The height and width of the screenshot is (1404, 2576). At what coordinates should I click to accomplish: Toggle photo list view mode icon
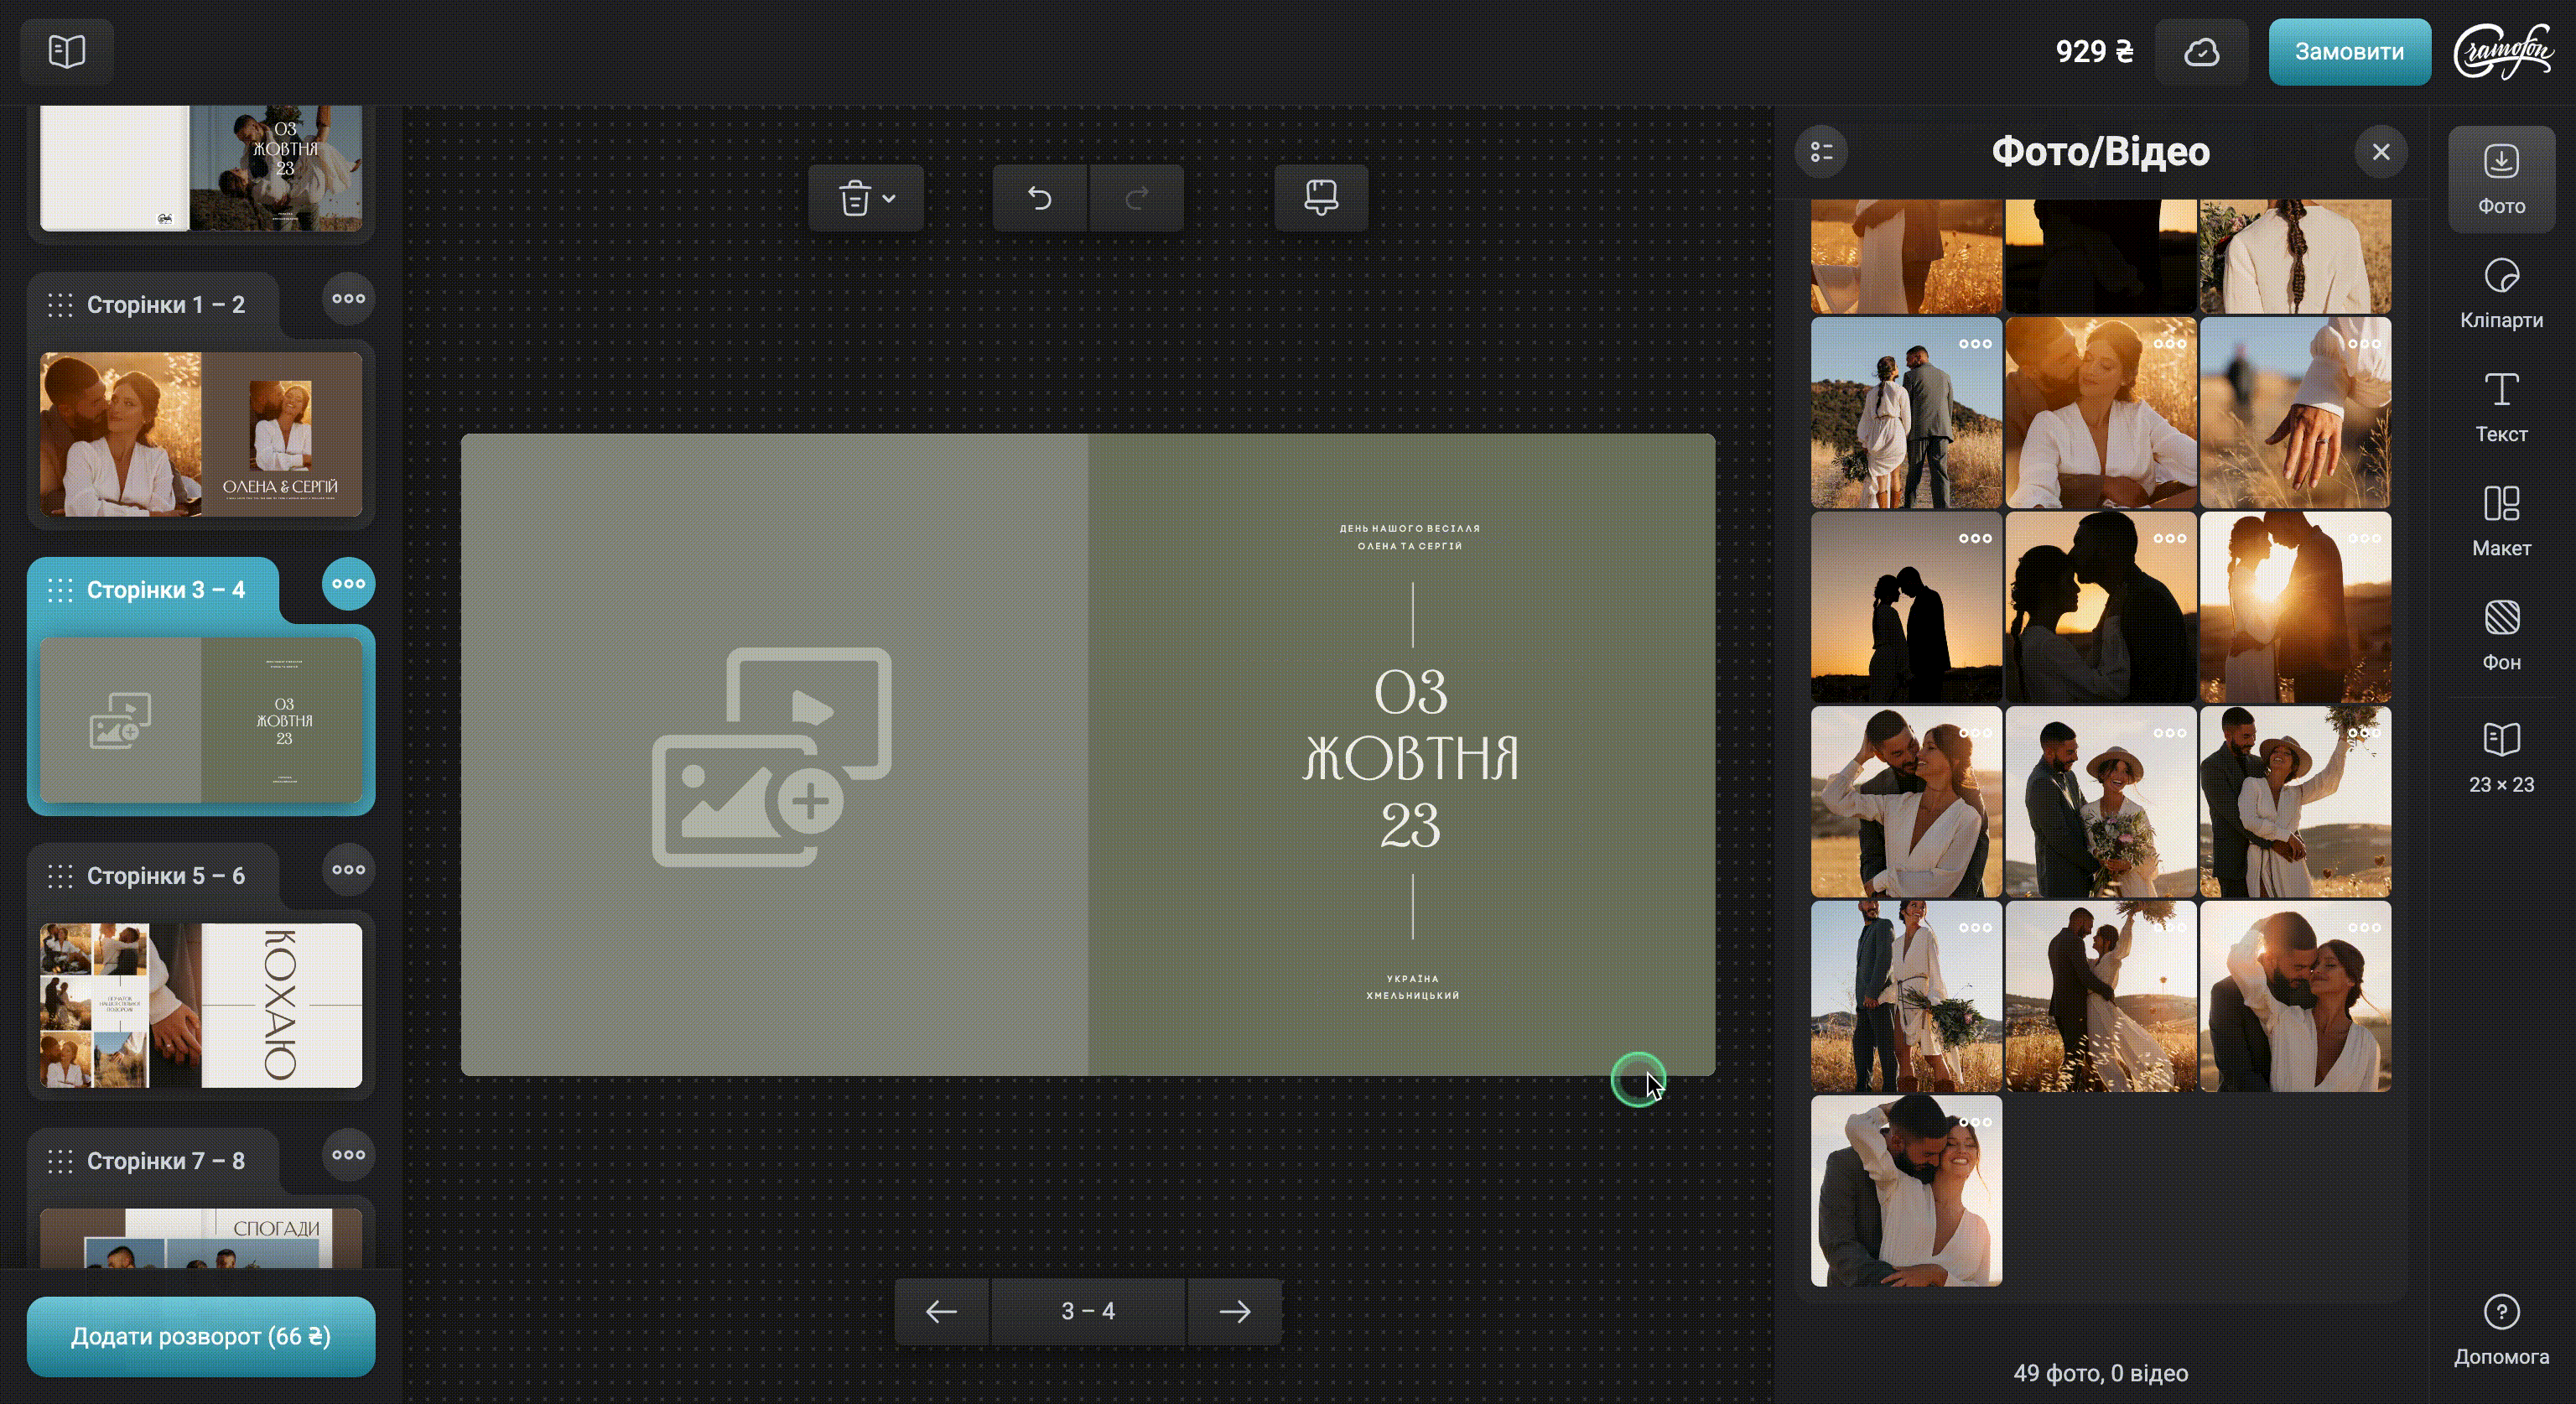(1821, 152)
